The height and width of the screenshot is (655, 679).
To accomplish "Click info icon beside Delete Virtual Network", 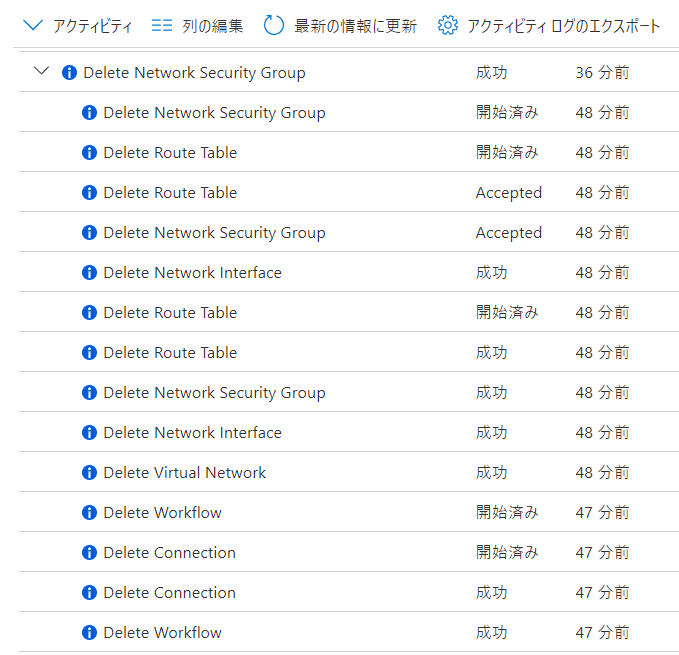I will 89,473.
